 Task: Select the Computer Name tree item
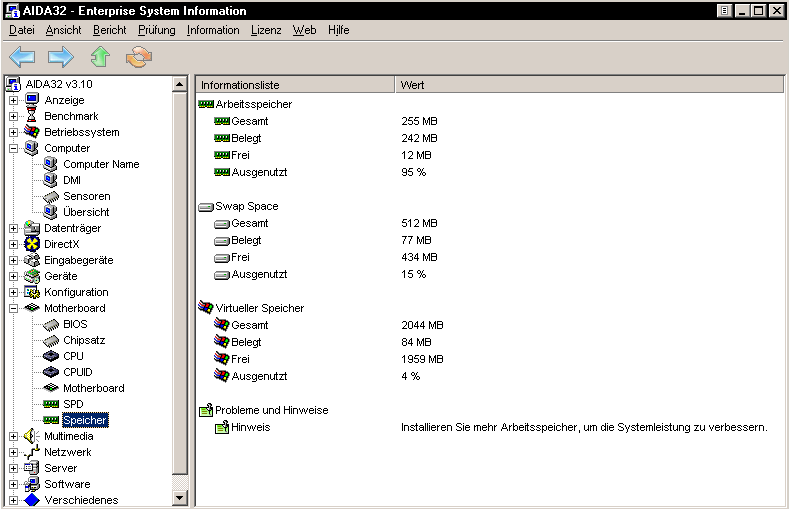coord(101,164)
